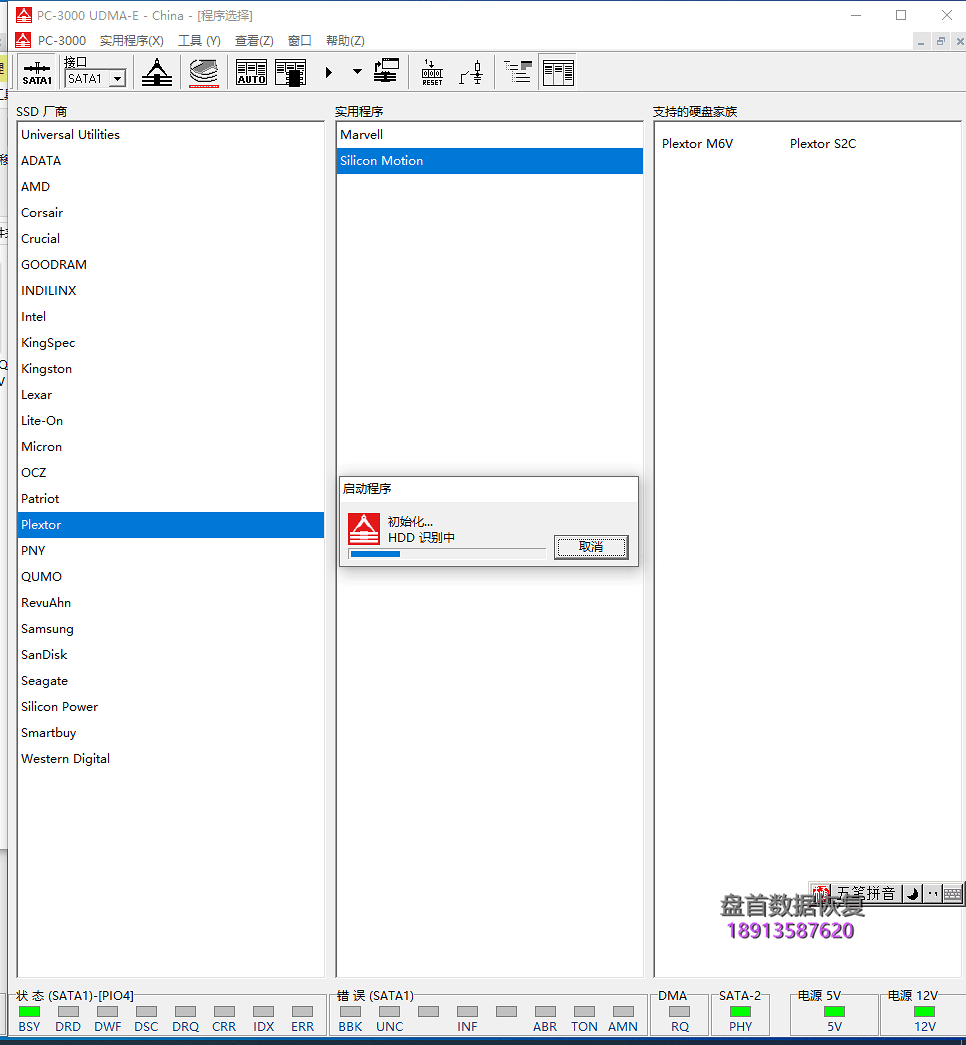Select Patriot vendor
Viewport: 966px width, 1045px height.
[x=171, y=499]
